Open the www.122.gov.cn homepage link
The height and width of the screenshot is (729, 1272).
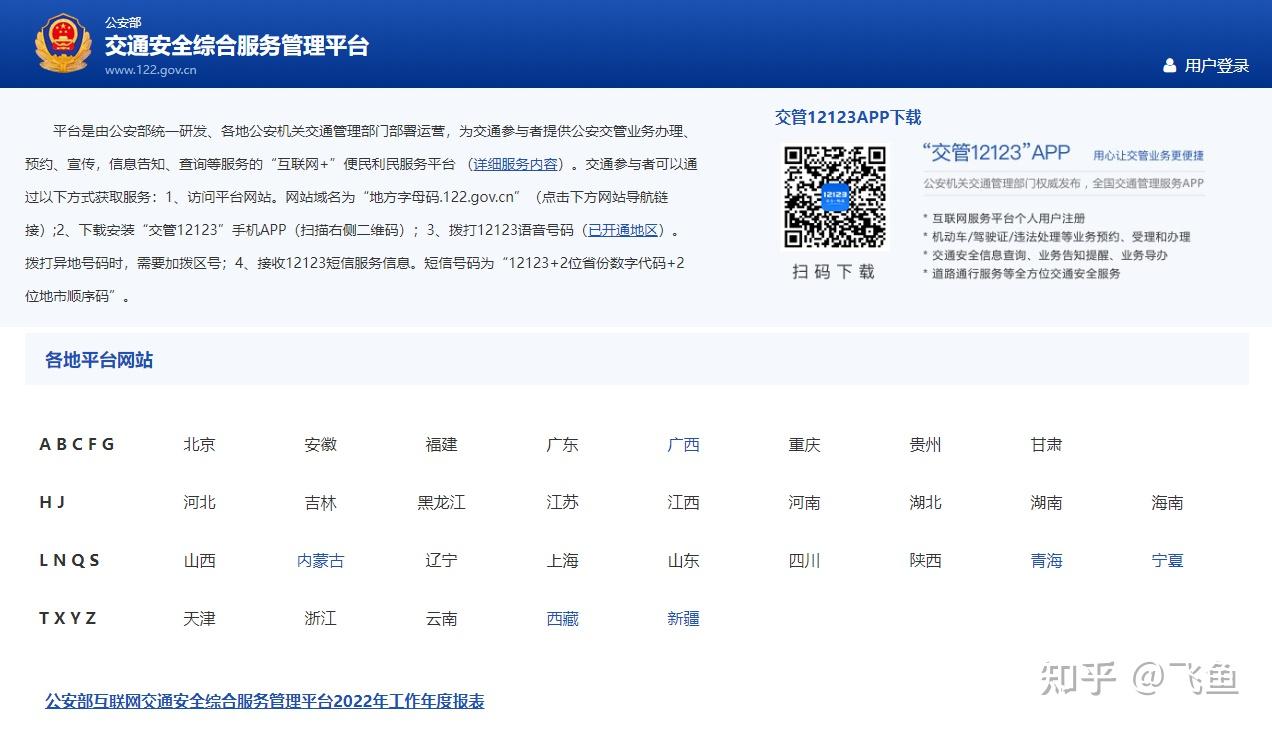tap(149, 69)
